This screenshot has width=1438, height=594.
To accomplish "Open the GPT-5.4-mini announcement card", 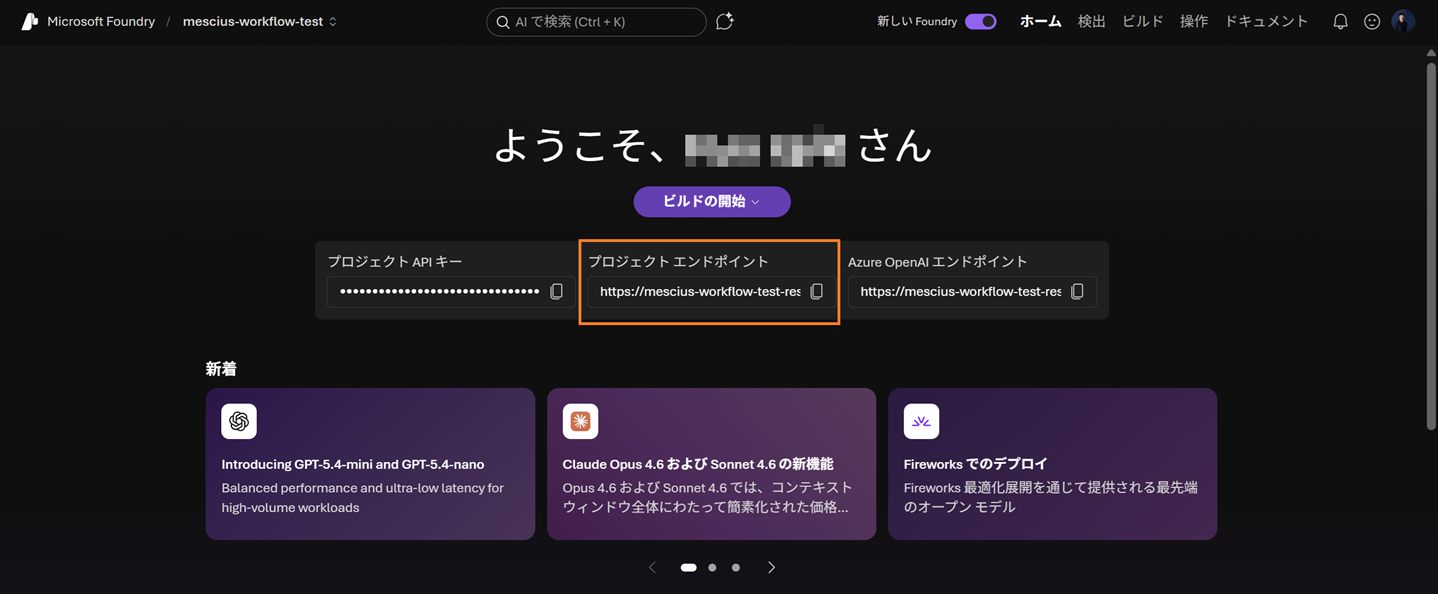I will click(370, 464).
